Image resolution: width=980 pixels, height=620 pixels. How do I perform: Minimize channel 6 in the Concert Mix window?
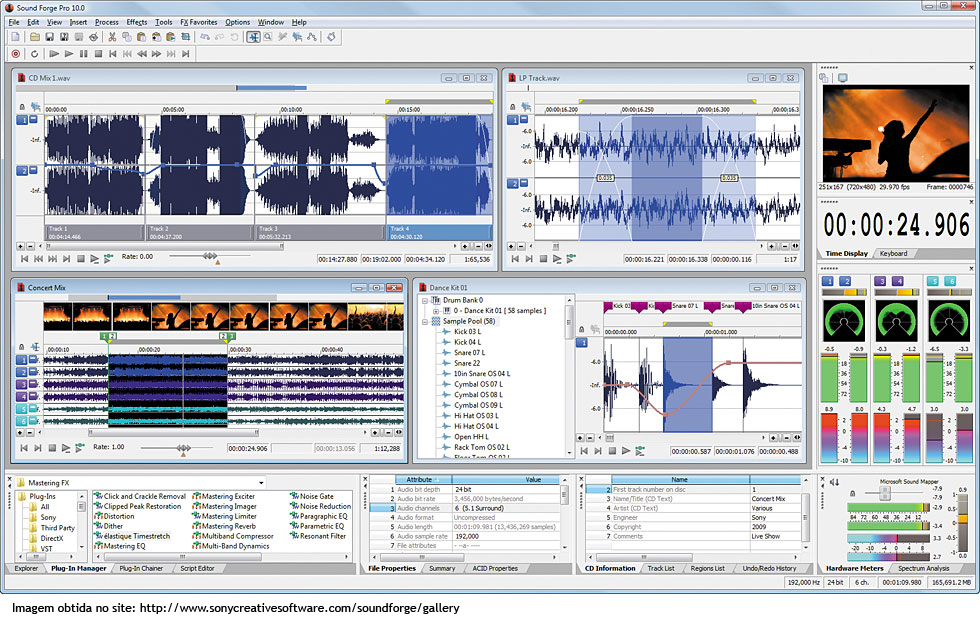point(34,421)
